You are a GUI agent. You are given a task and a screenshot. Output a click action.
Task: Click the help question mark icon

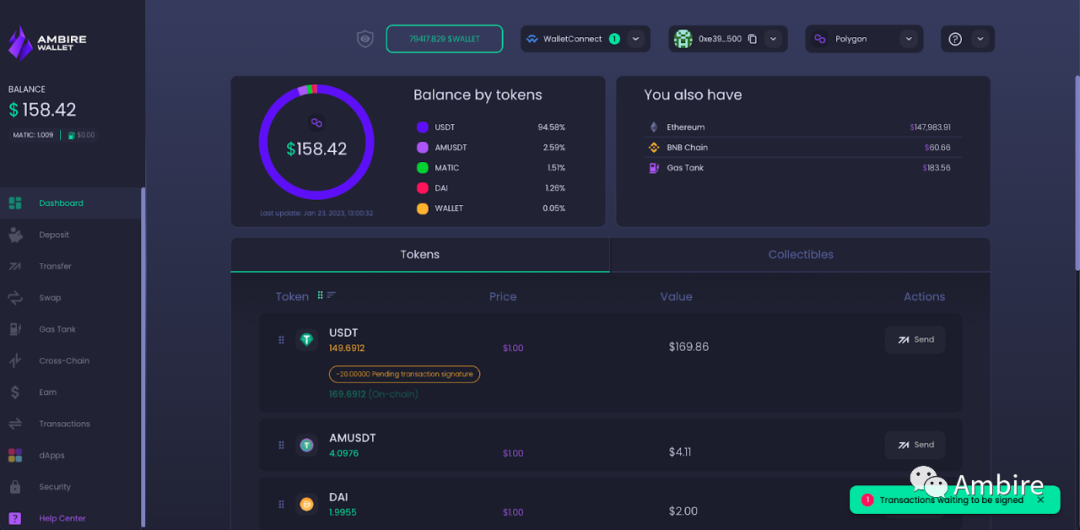point(955,39)
